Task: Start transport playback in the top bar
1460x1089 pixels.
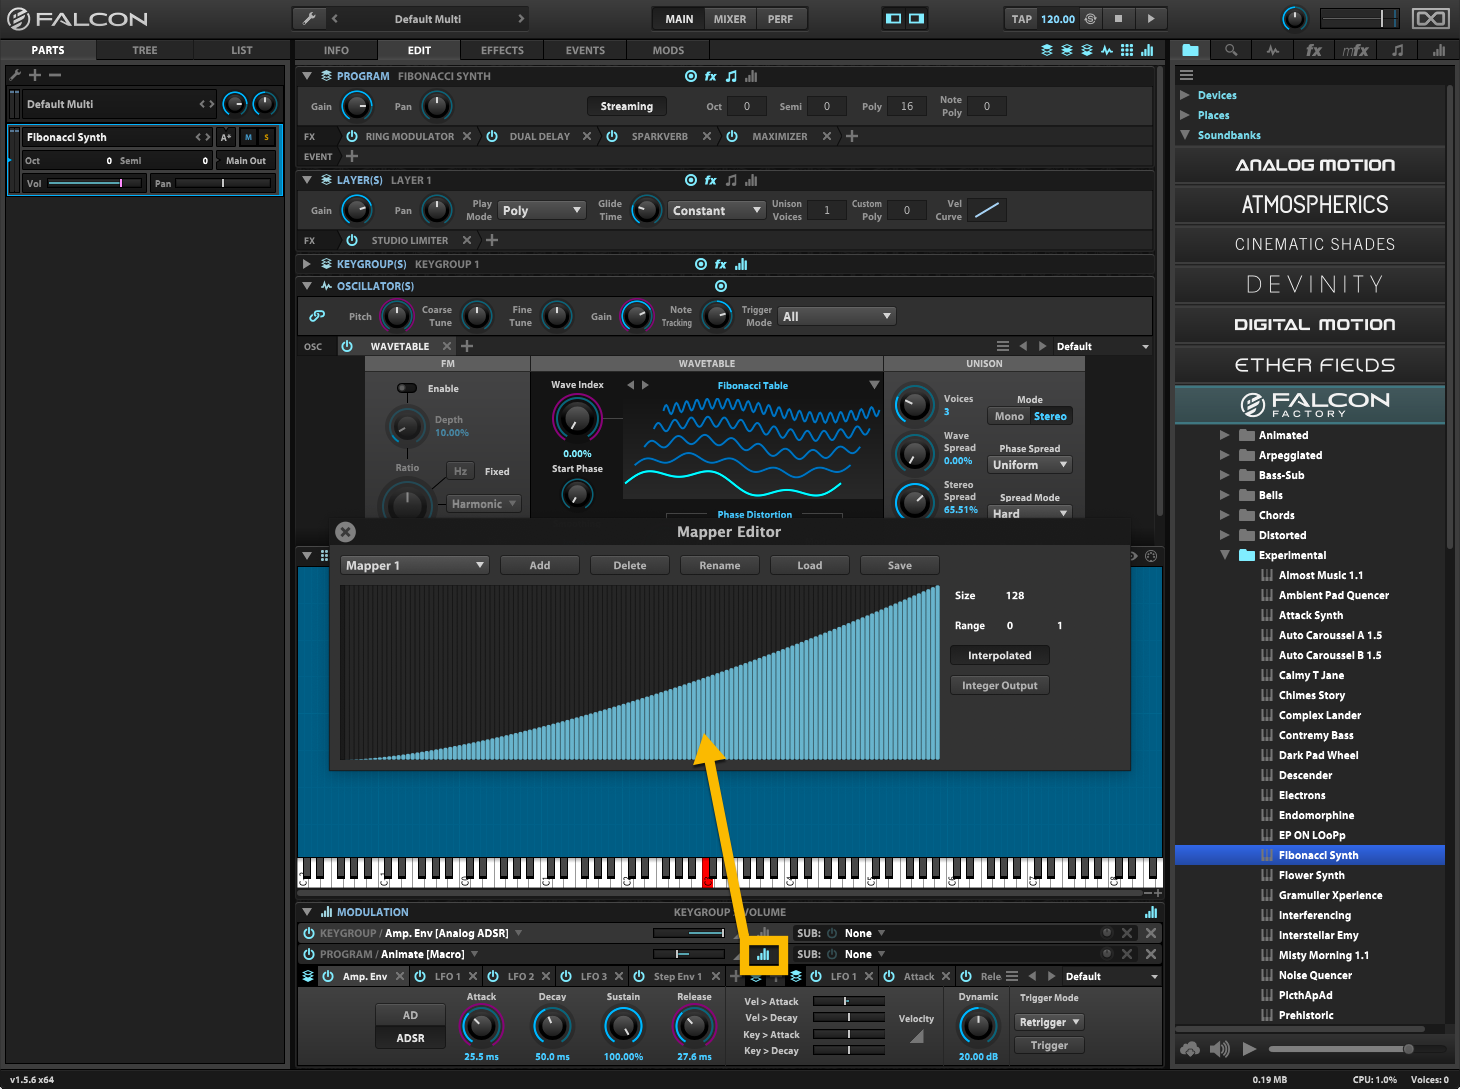Action: pos(1151,18)
